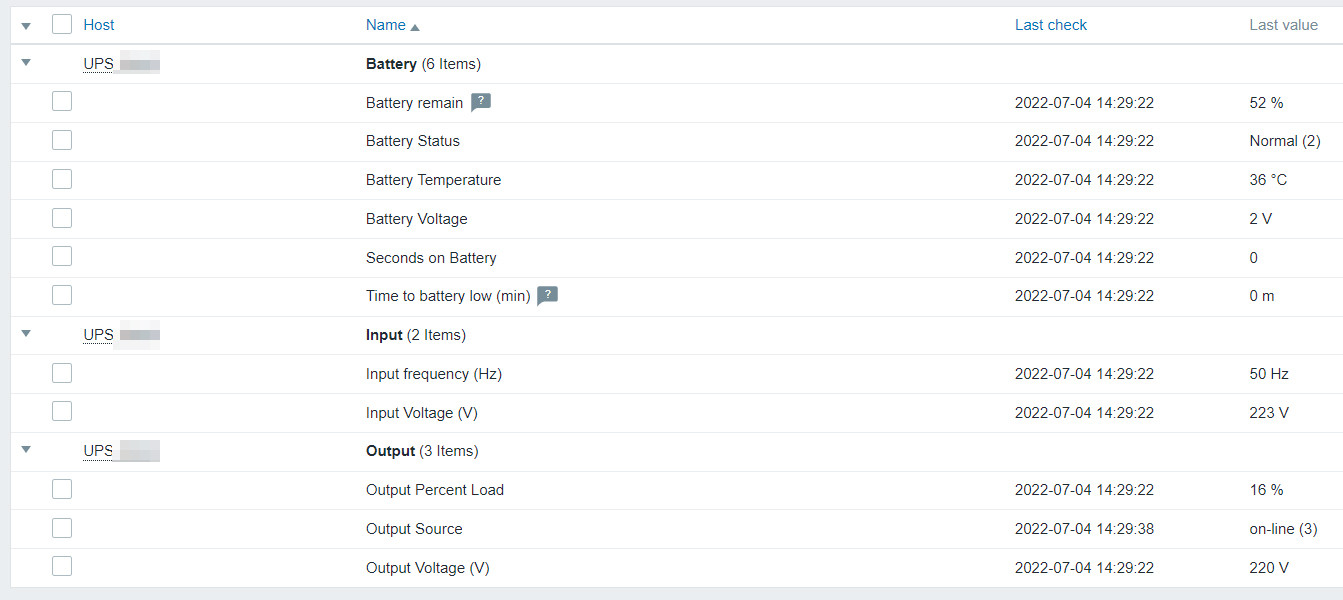Check the Output Percent Load checkbox
This screenshot has width=1343, height=600.
[x=62, y=489]
